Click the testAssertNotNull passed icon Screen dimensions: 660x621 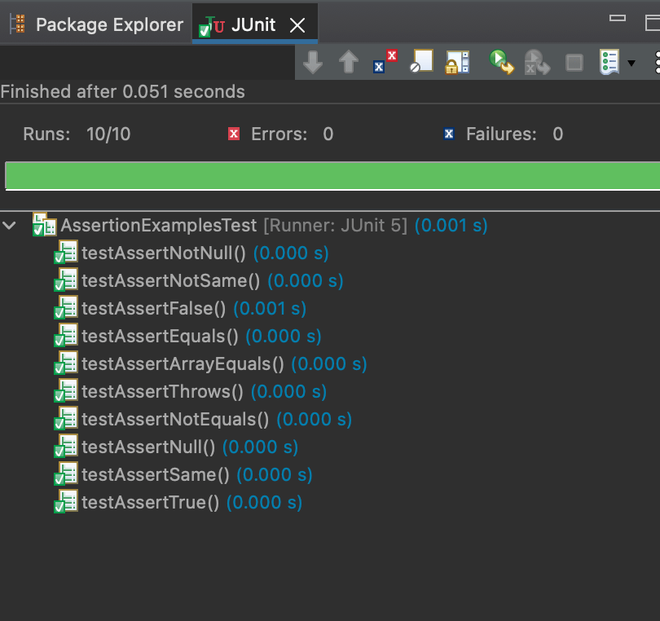click(x=66, y=252)
